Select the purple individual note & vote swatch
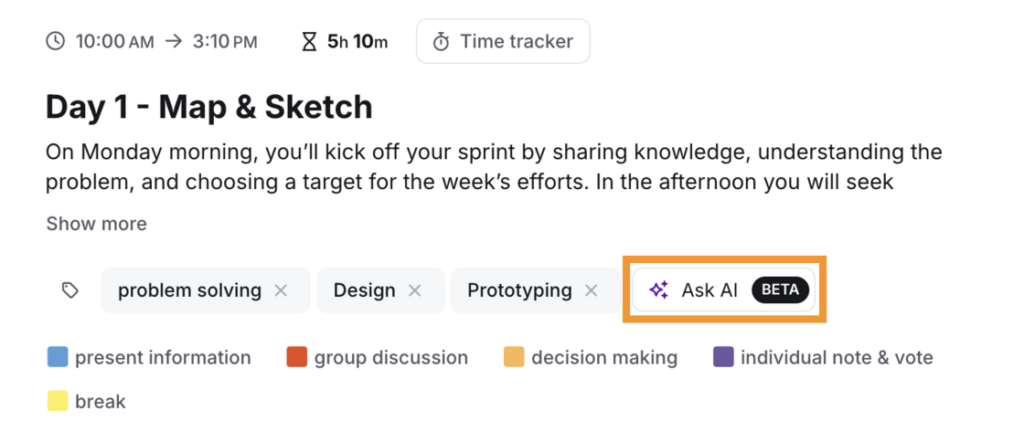 (723, 357)
